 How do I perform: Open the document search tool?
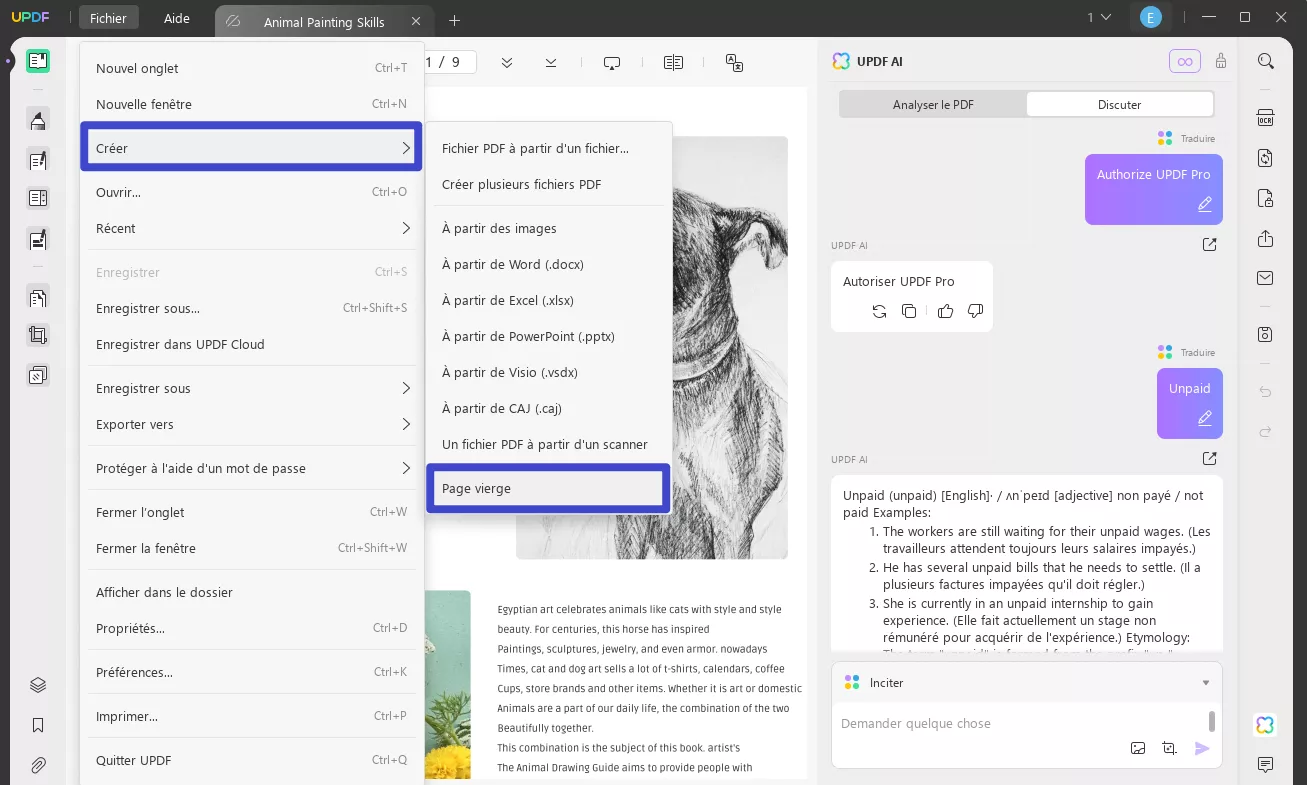pos(1265,61)
